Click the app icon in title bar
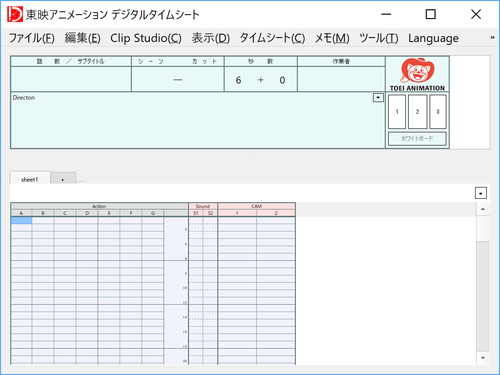The height and width of the screenshot is (375, 500). click(15, 14)
